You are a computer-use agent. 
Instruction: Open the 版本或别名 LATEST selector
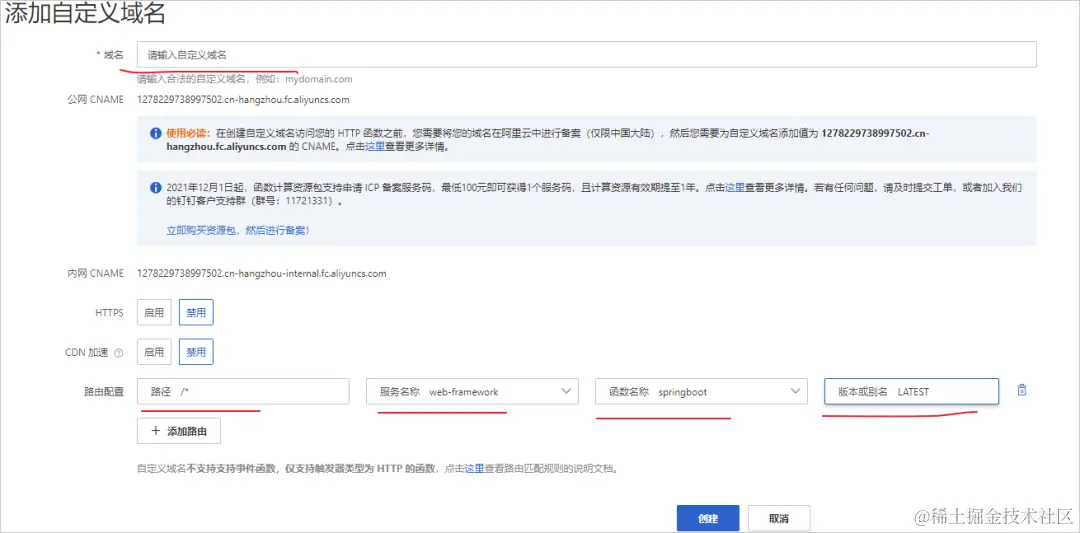911,391
